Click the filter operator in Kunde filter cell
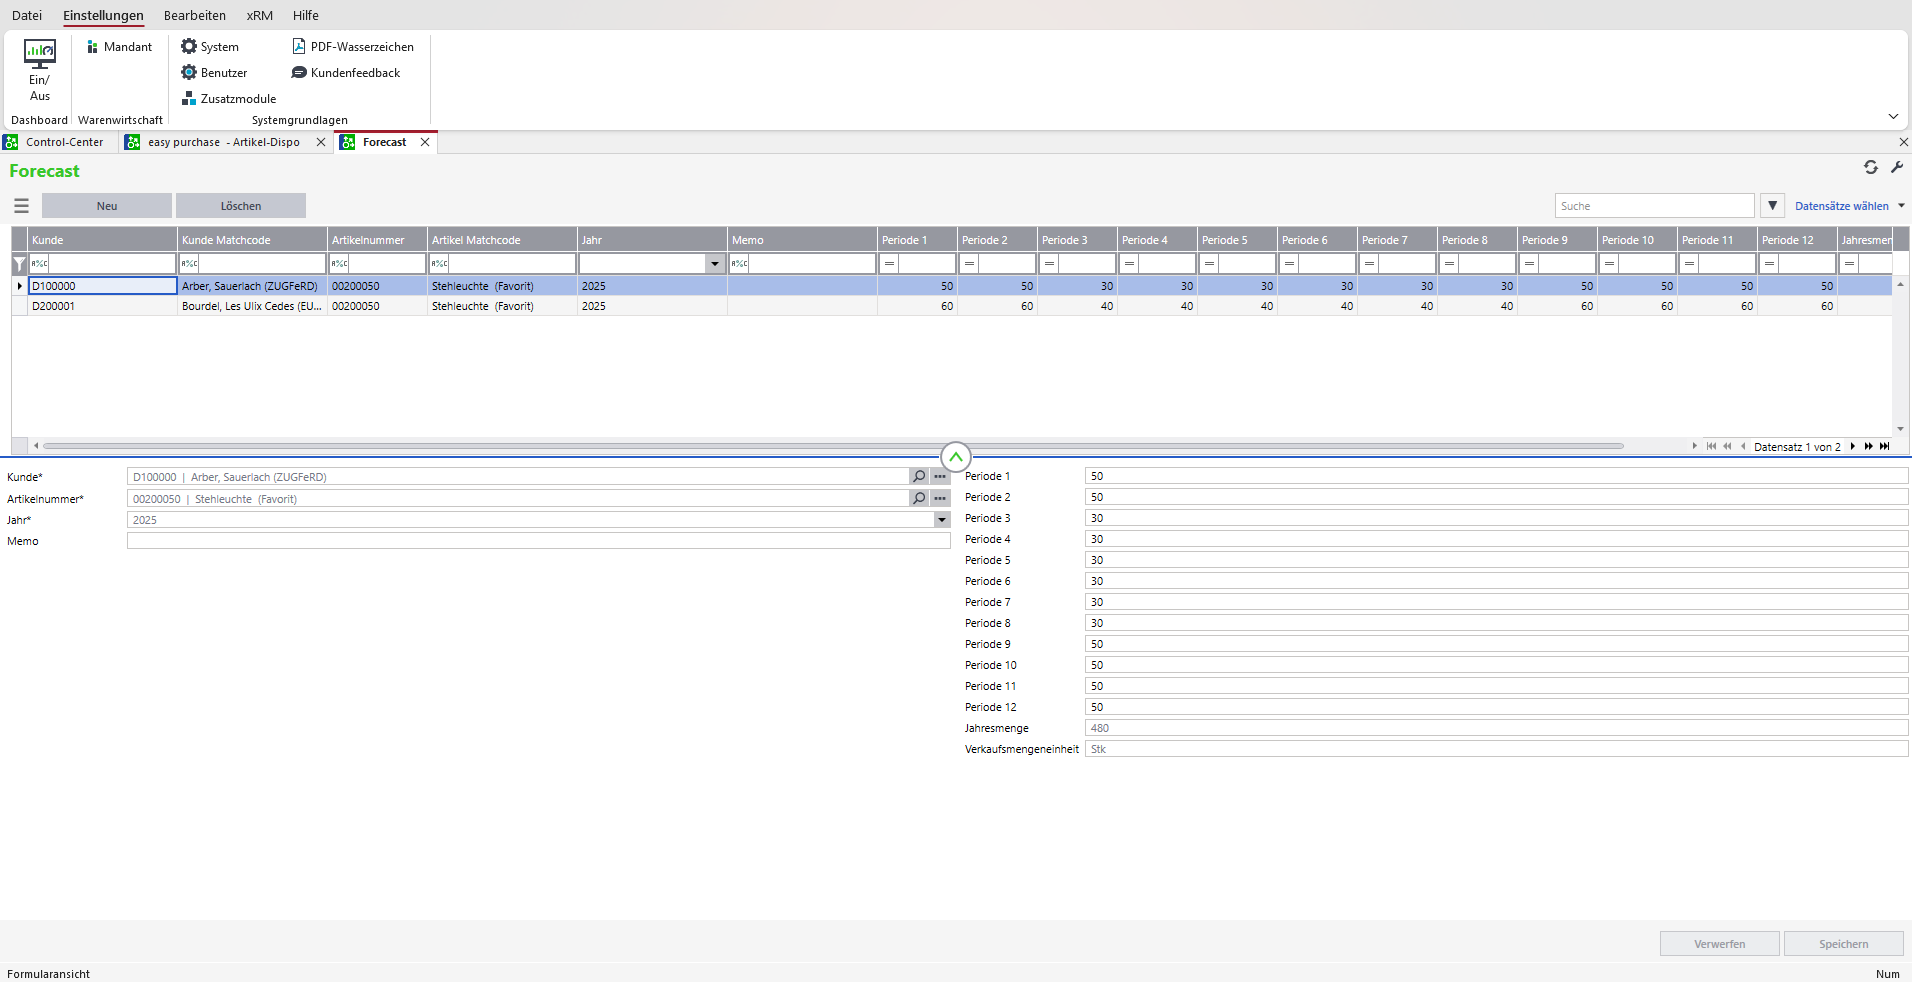This screenshot has width=1912, height=982. [x=39, y=264]
